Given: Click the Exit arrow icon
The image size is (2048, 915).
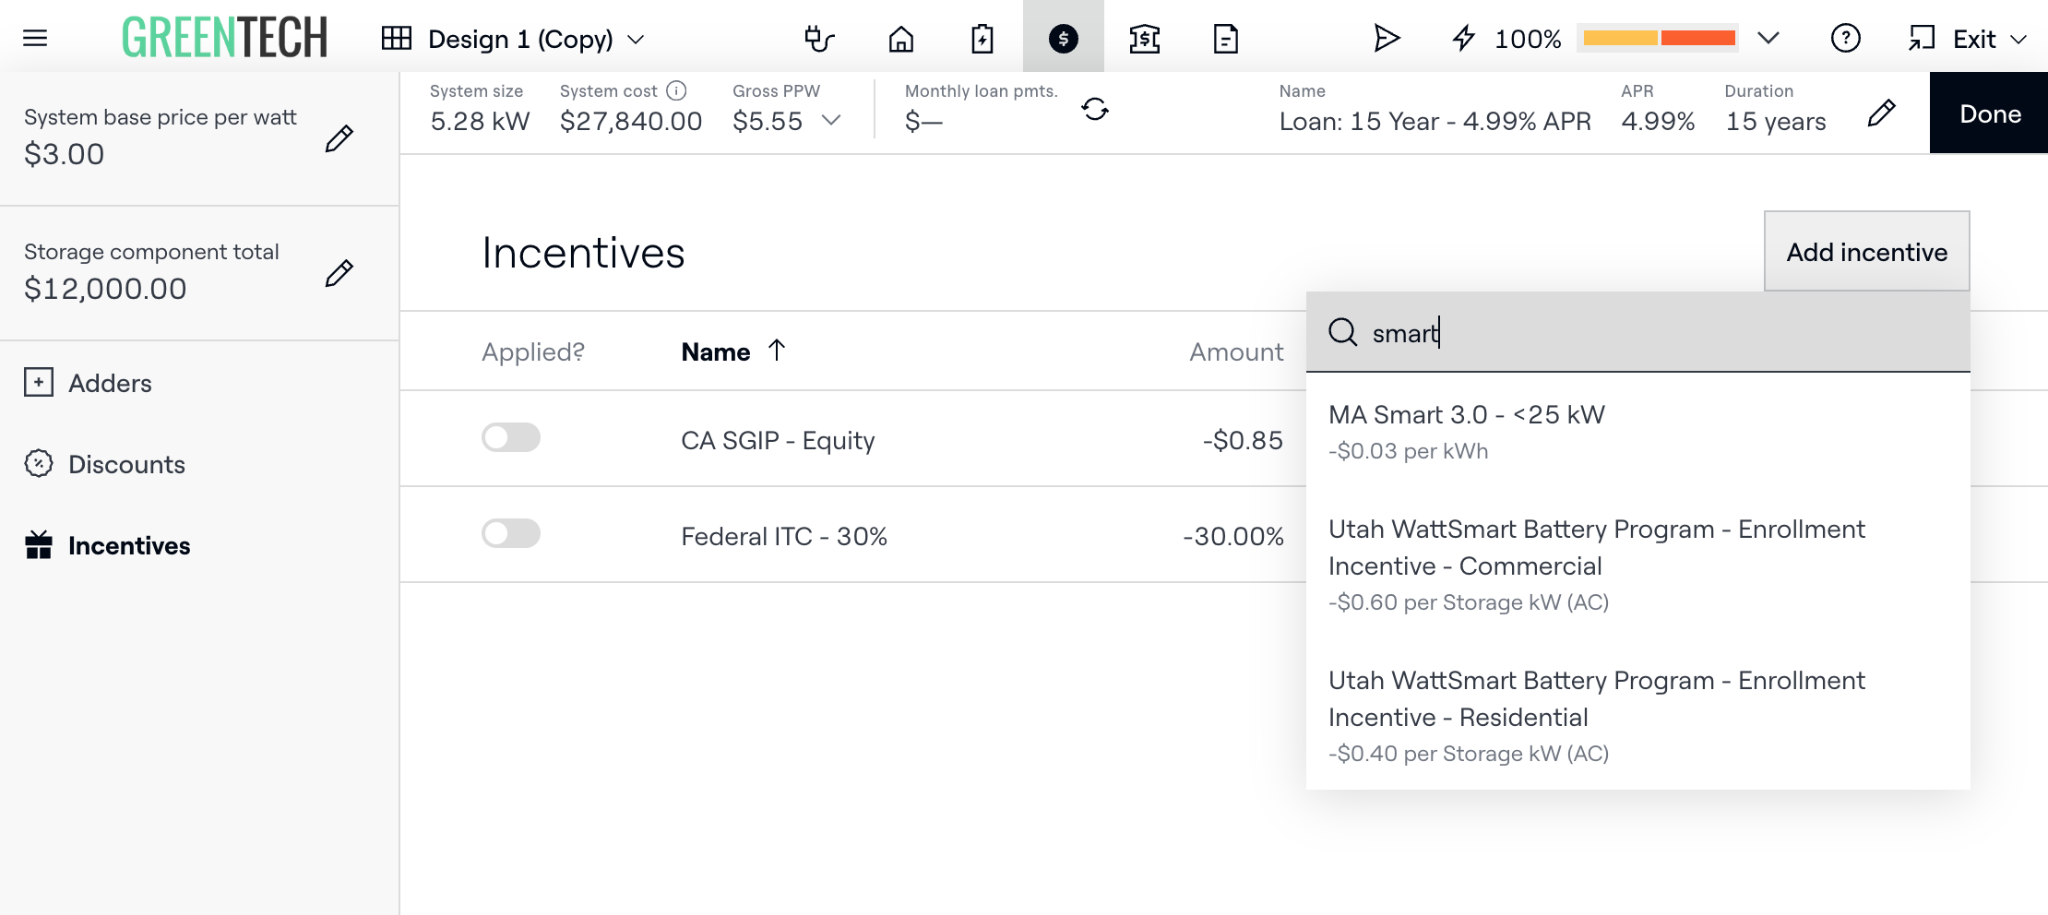Looking at the screenshot, I should point(1921,38).
